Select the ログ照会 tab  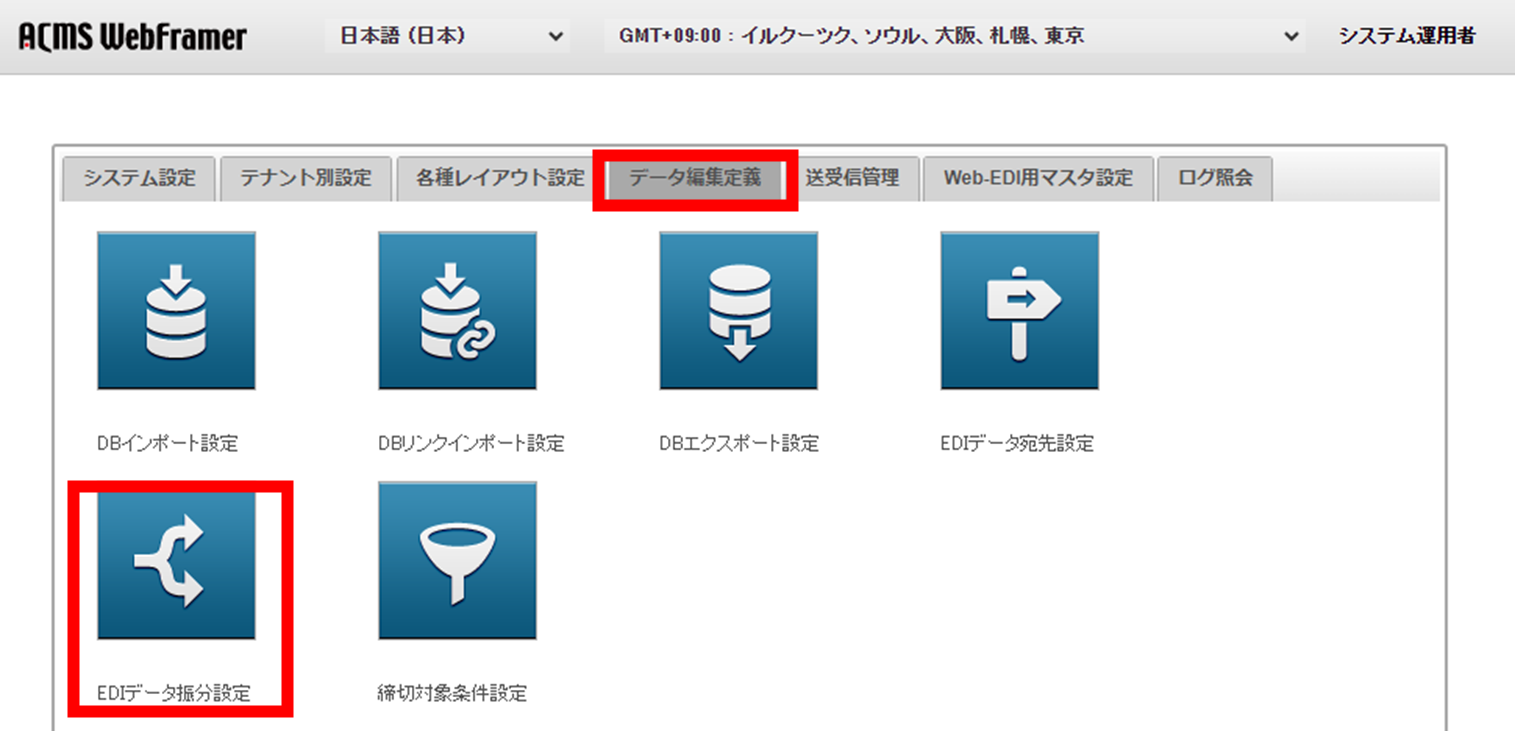tap(1215, 178)
